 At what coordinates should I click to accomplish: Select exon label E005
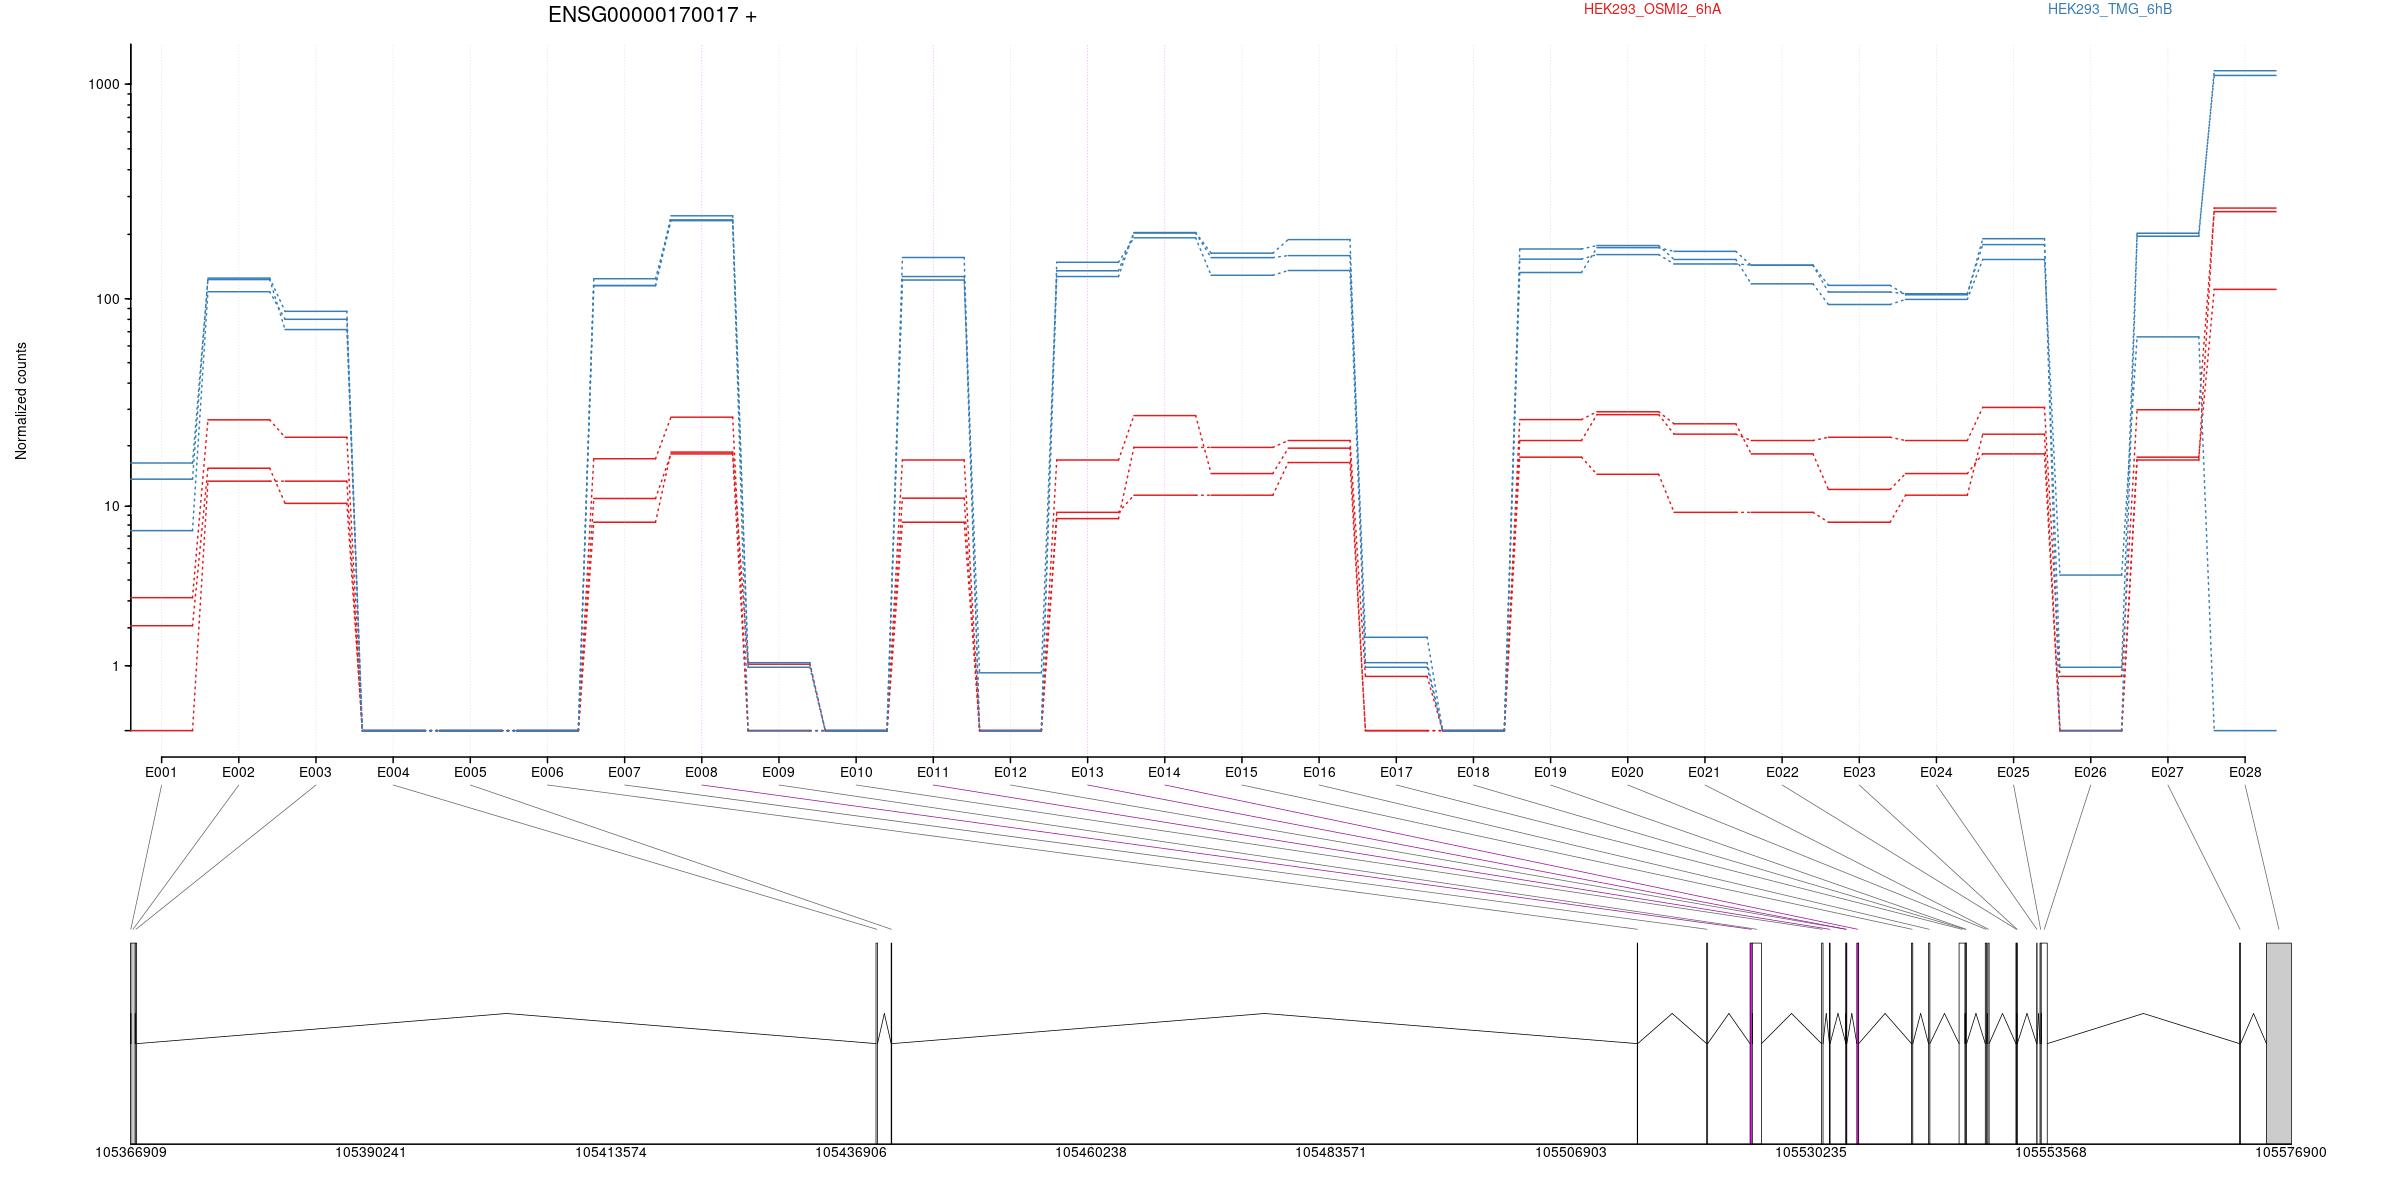470,772
